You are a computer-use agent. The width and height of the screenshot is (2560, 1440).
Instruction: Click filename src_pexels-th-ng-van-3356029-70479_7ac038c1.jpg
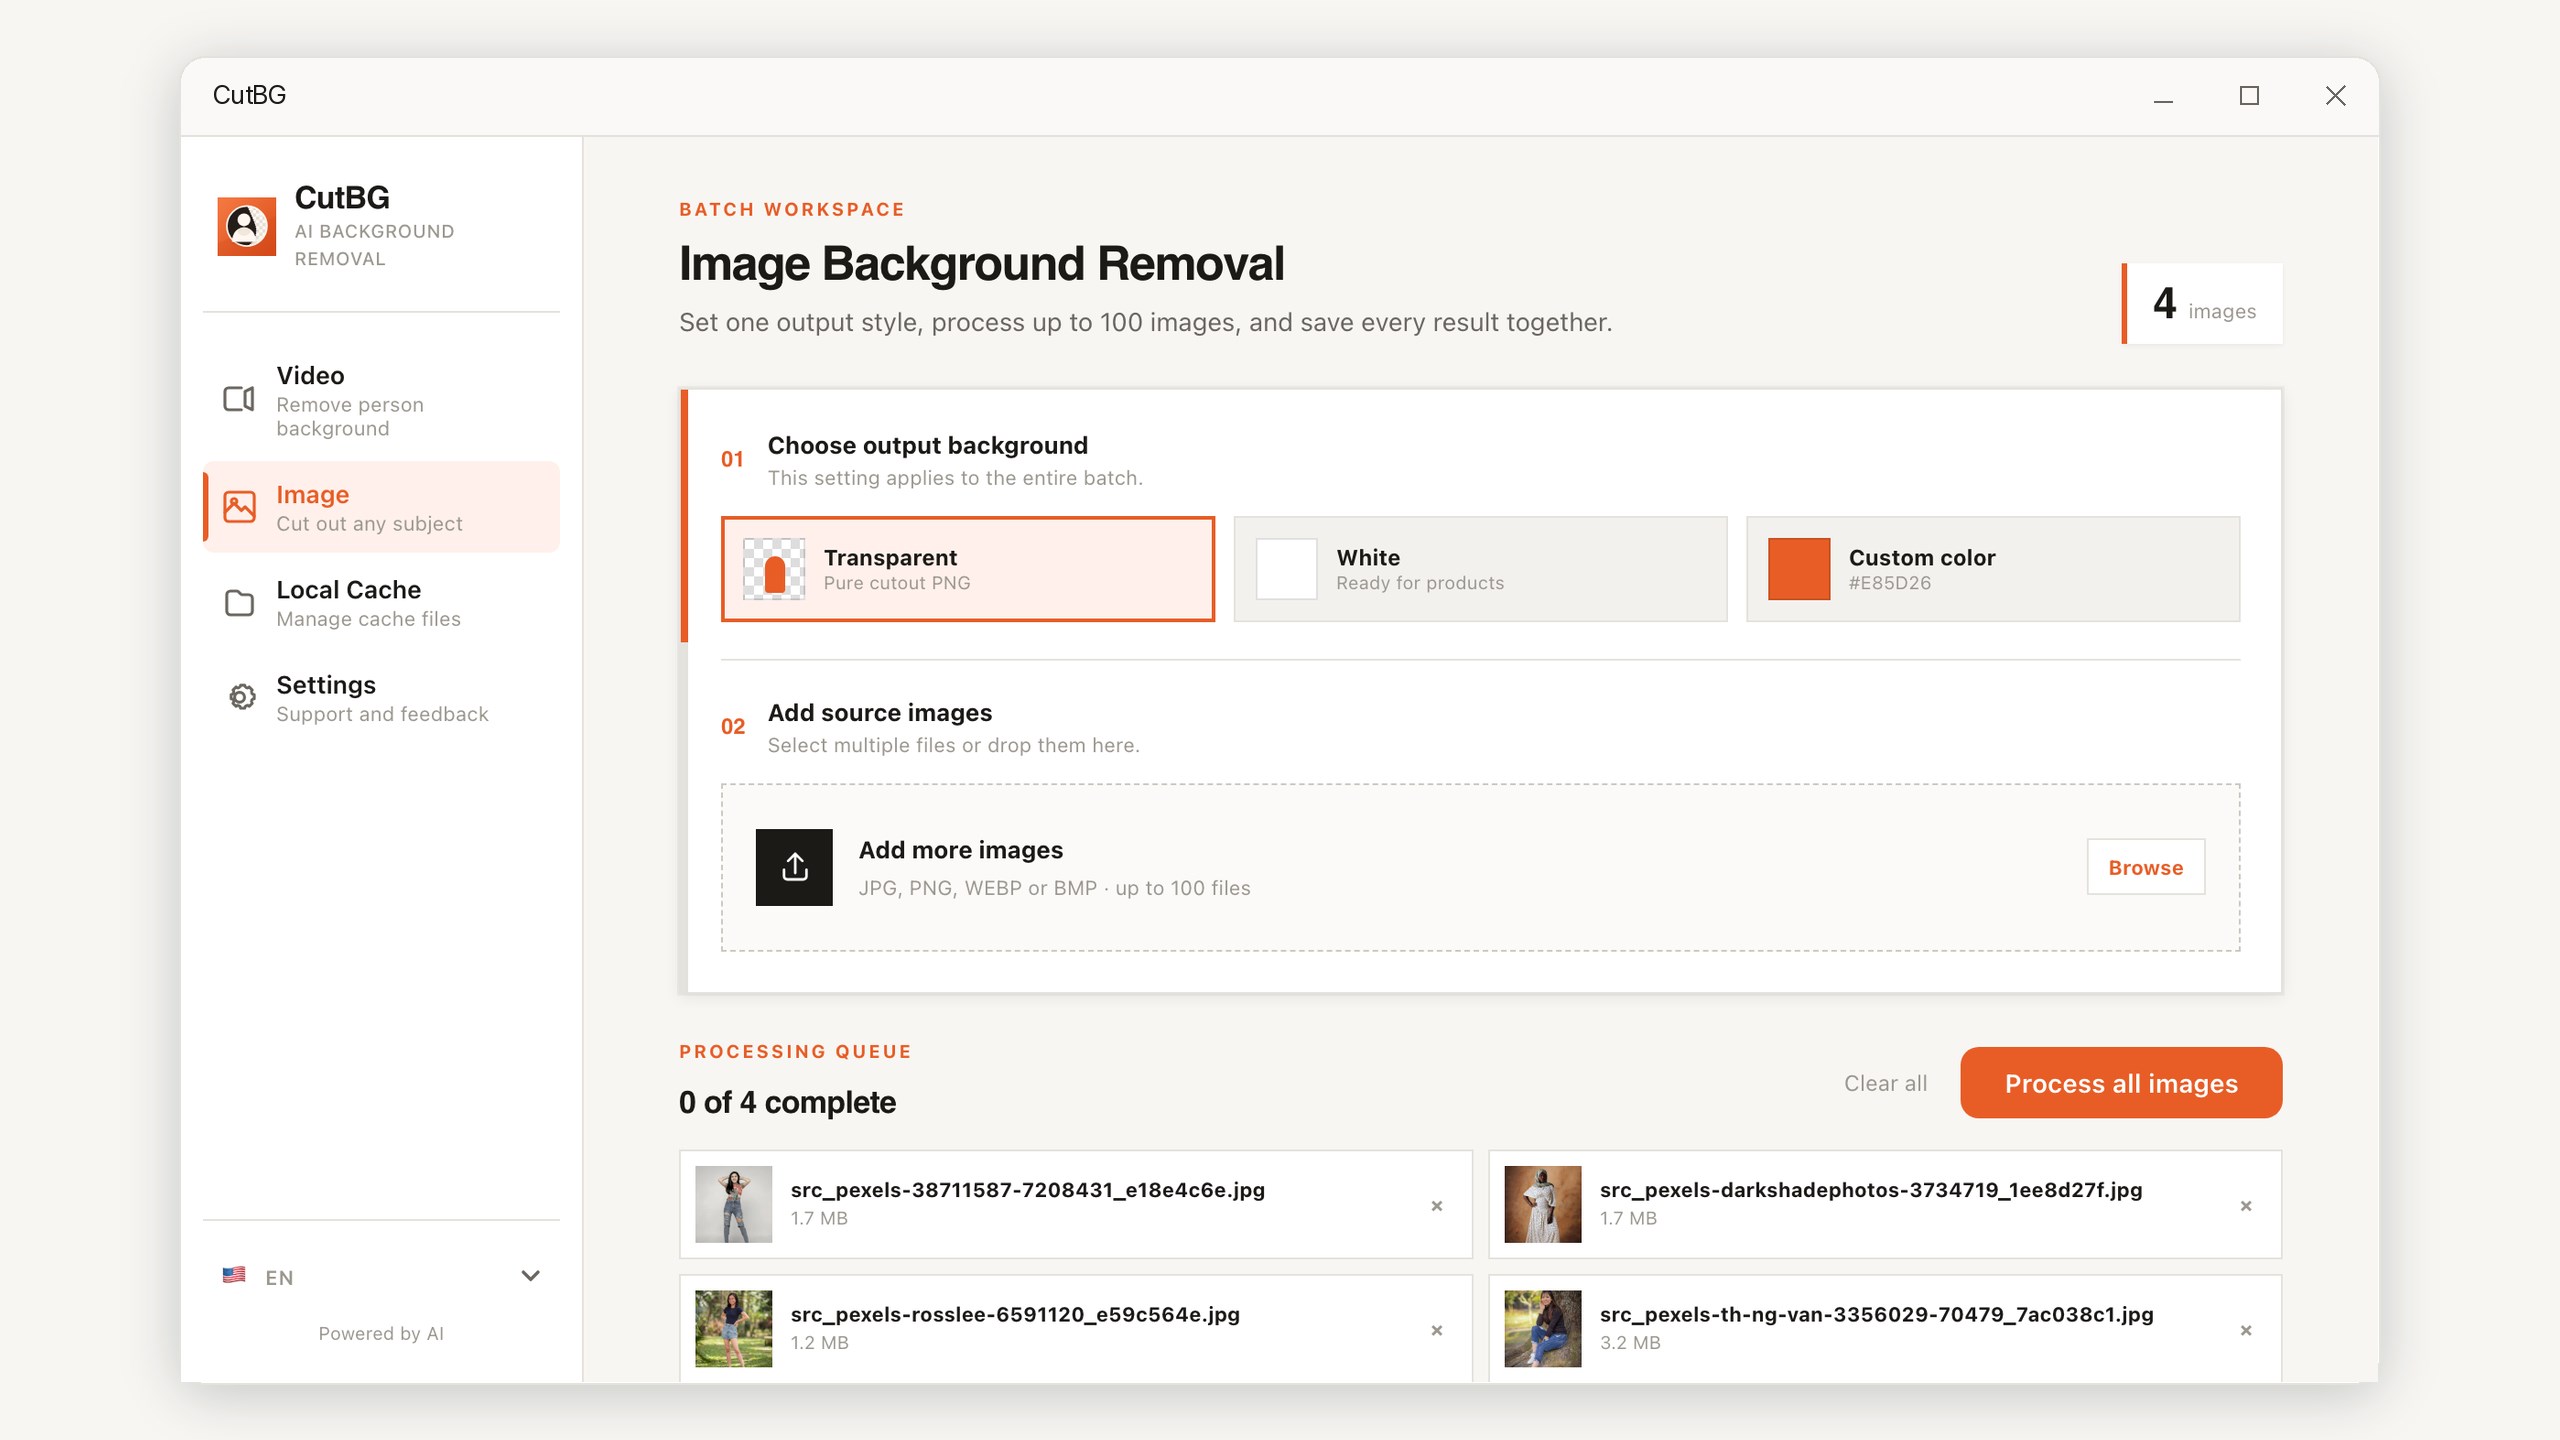click(x=1876, y=1314)
